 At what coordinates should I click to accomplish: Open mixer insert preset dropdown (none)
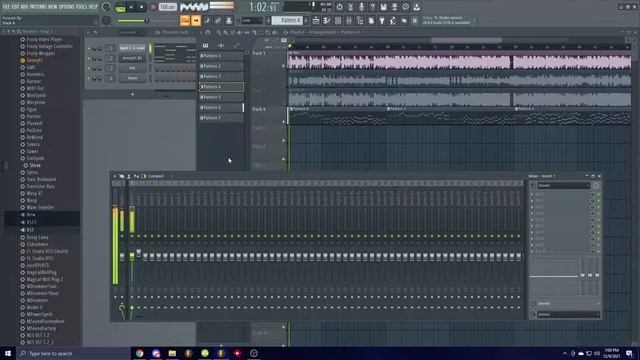(563, 186)
